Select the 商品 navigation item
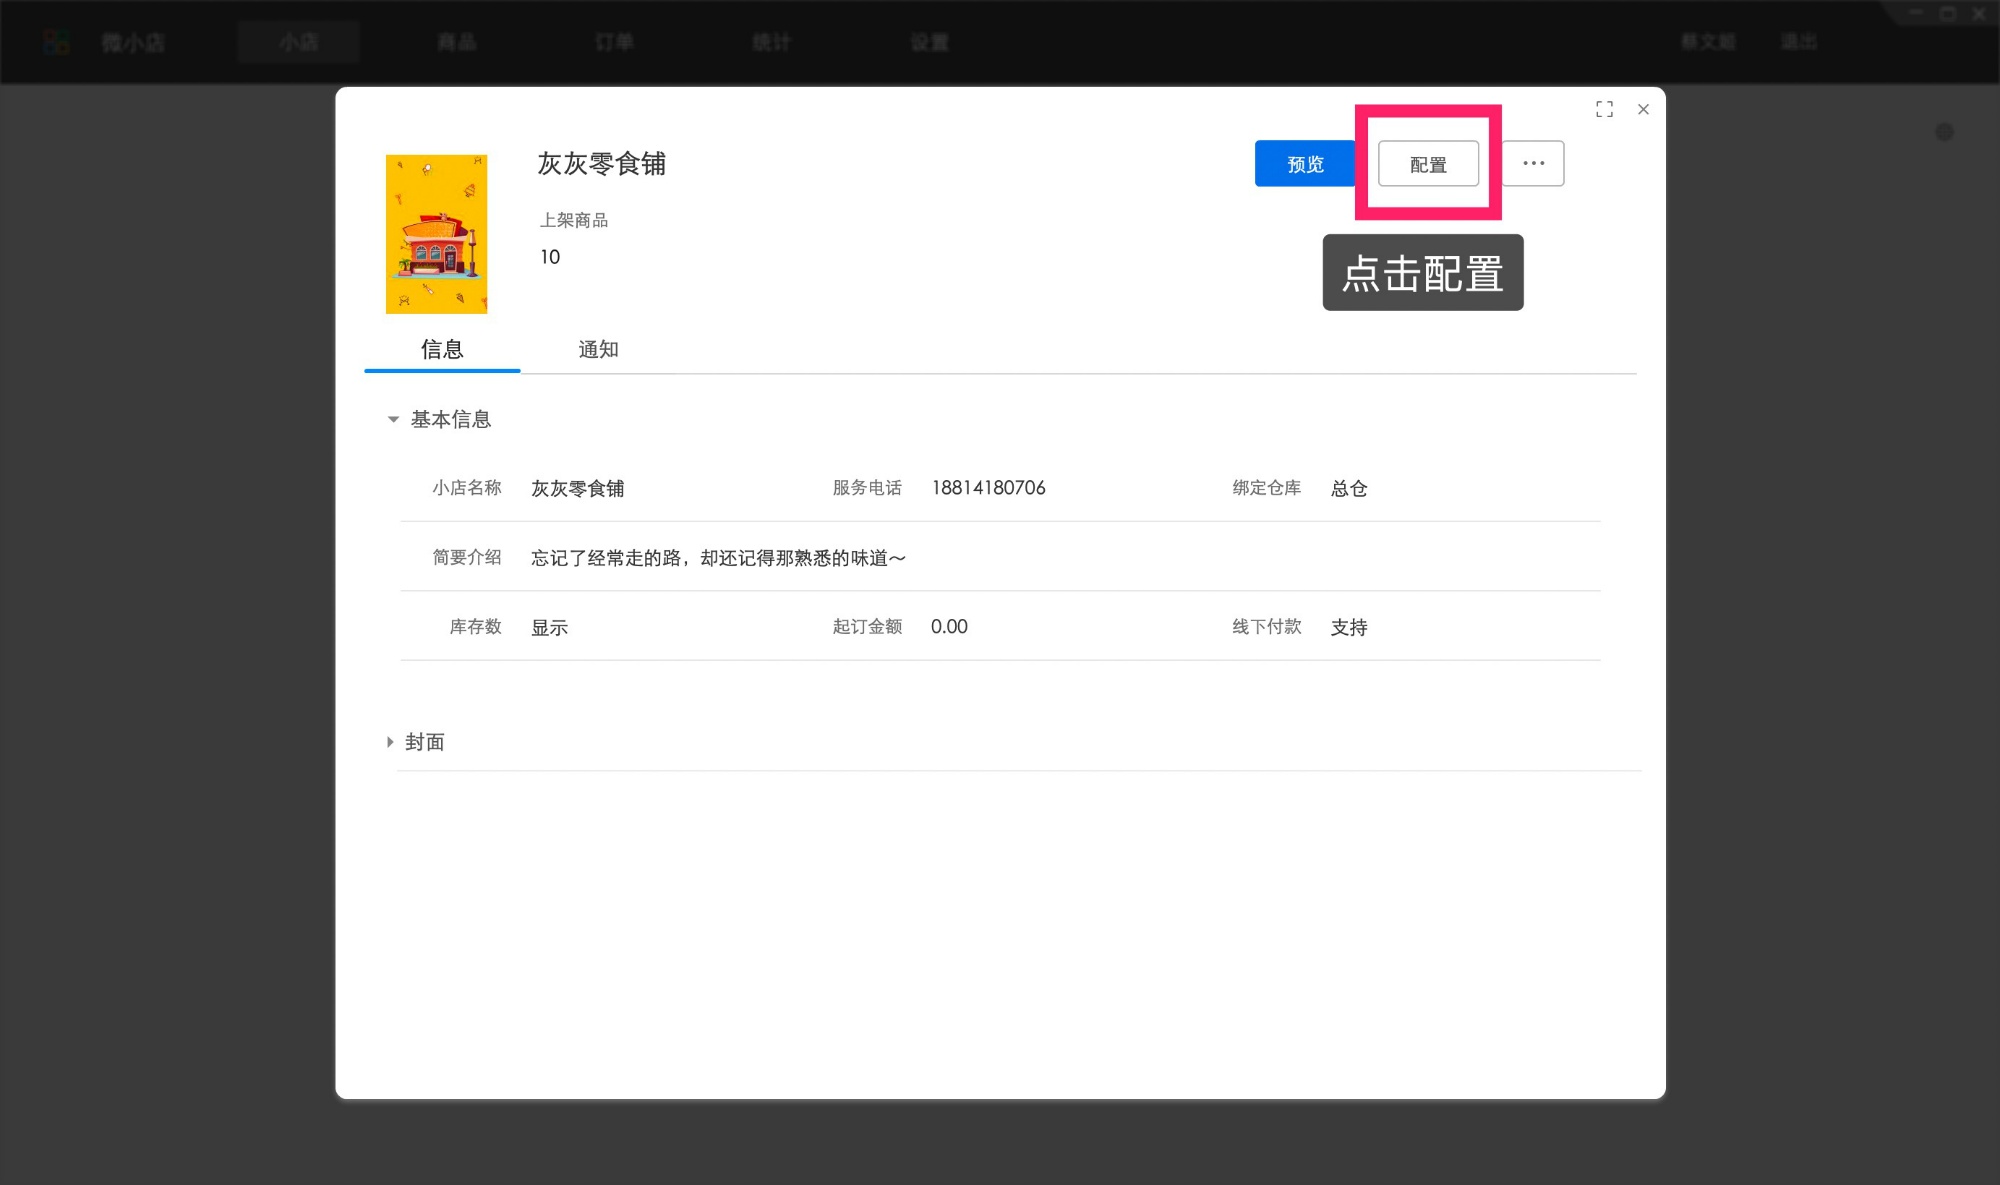 coord(456,41)
